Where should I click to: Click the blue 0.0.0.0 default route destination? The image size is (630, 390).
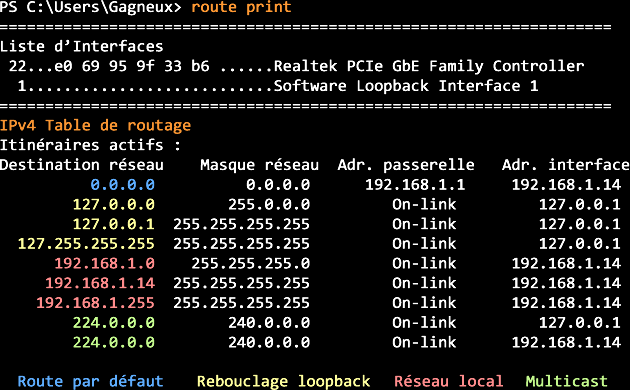[123, 185]
